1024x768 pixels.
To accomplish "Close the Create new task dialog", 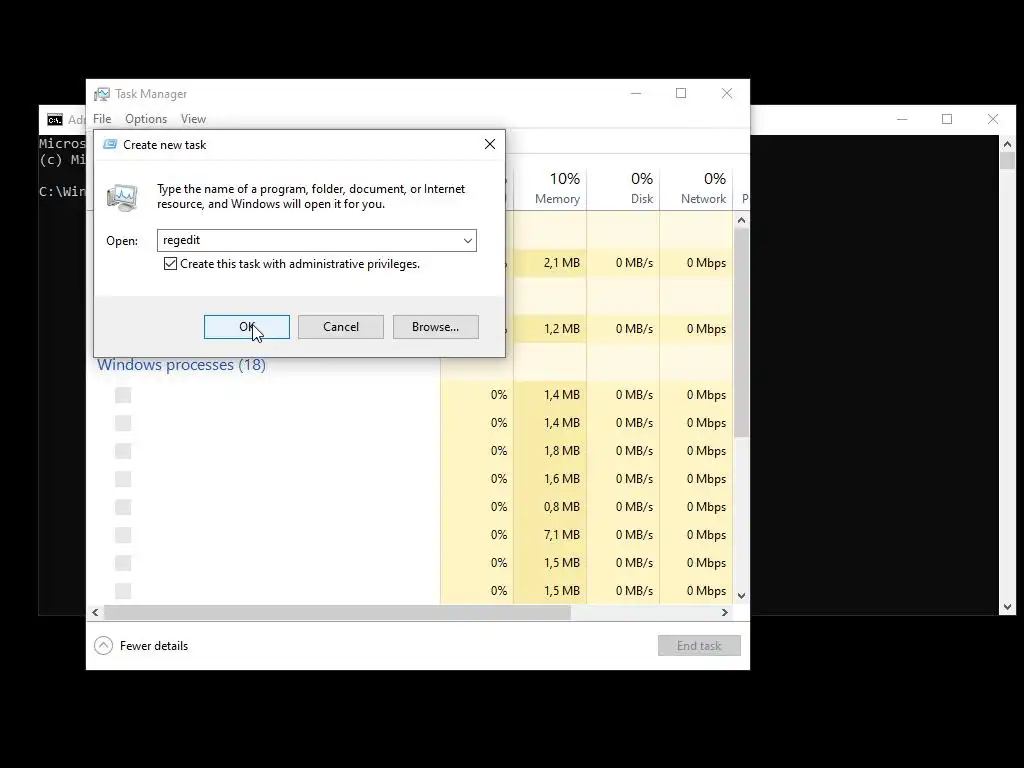I will coord(490,144).
